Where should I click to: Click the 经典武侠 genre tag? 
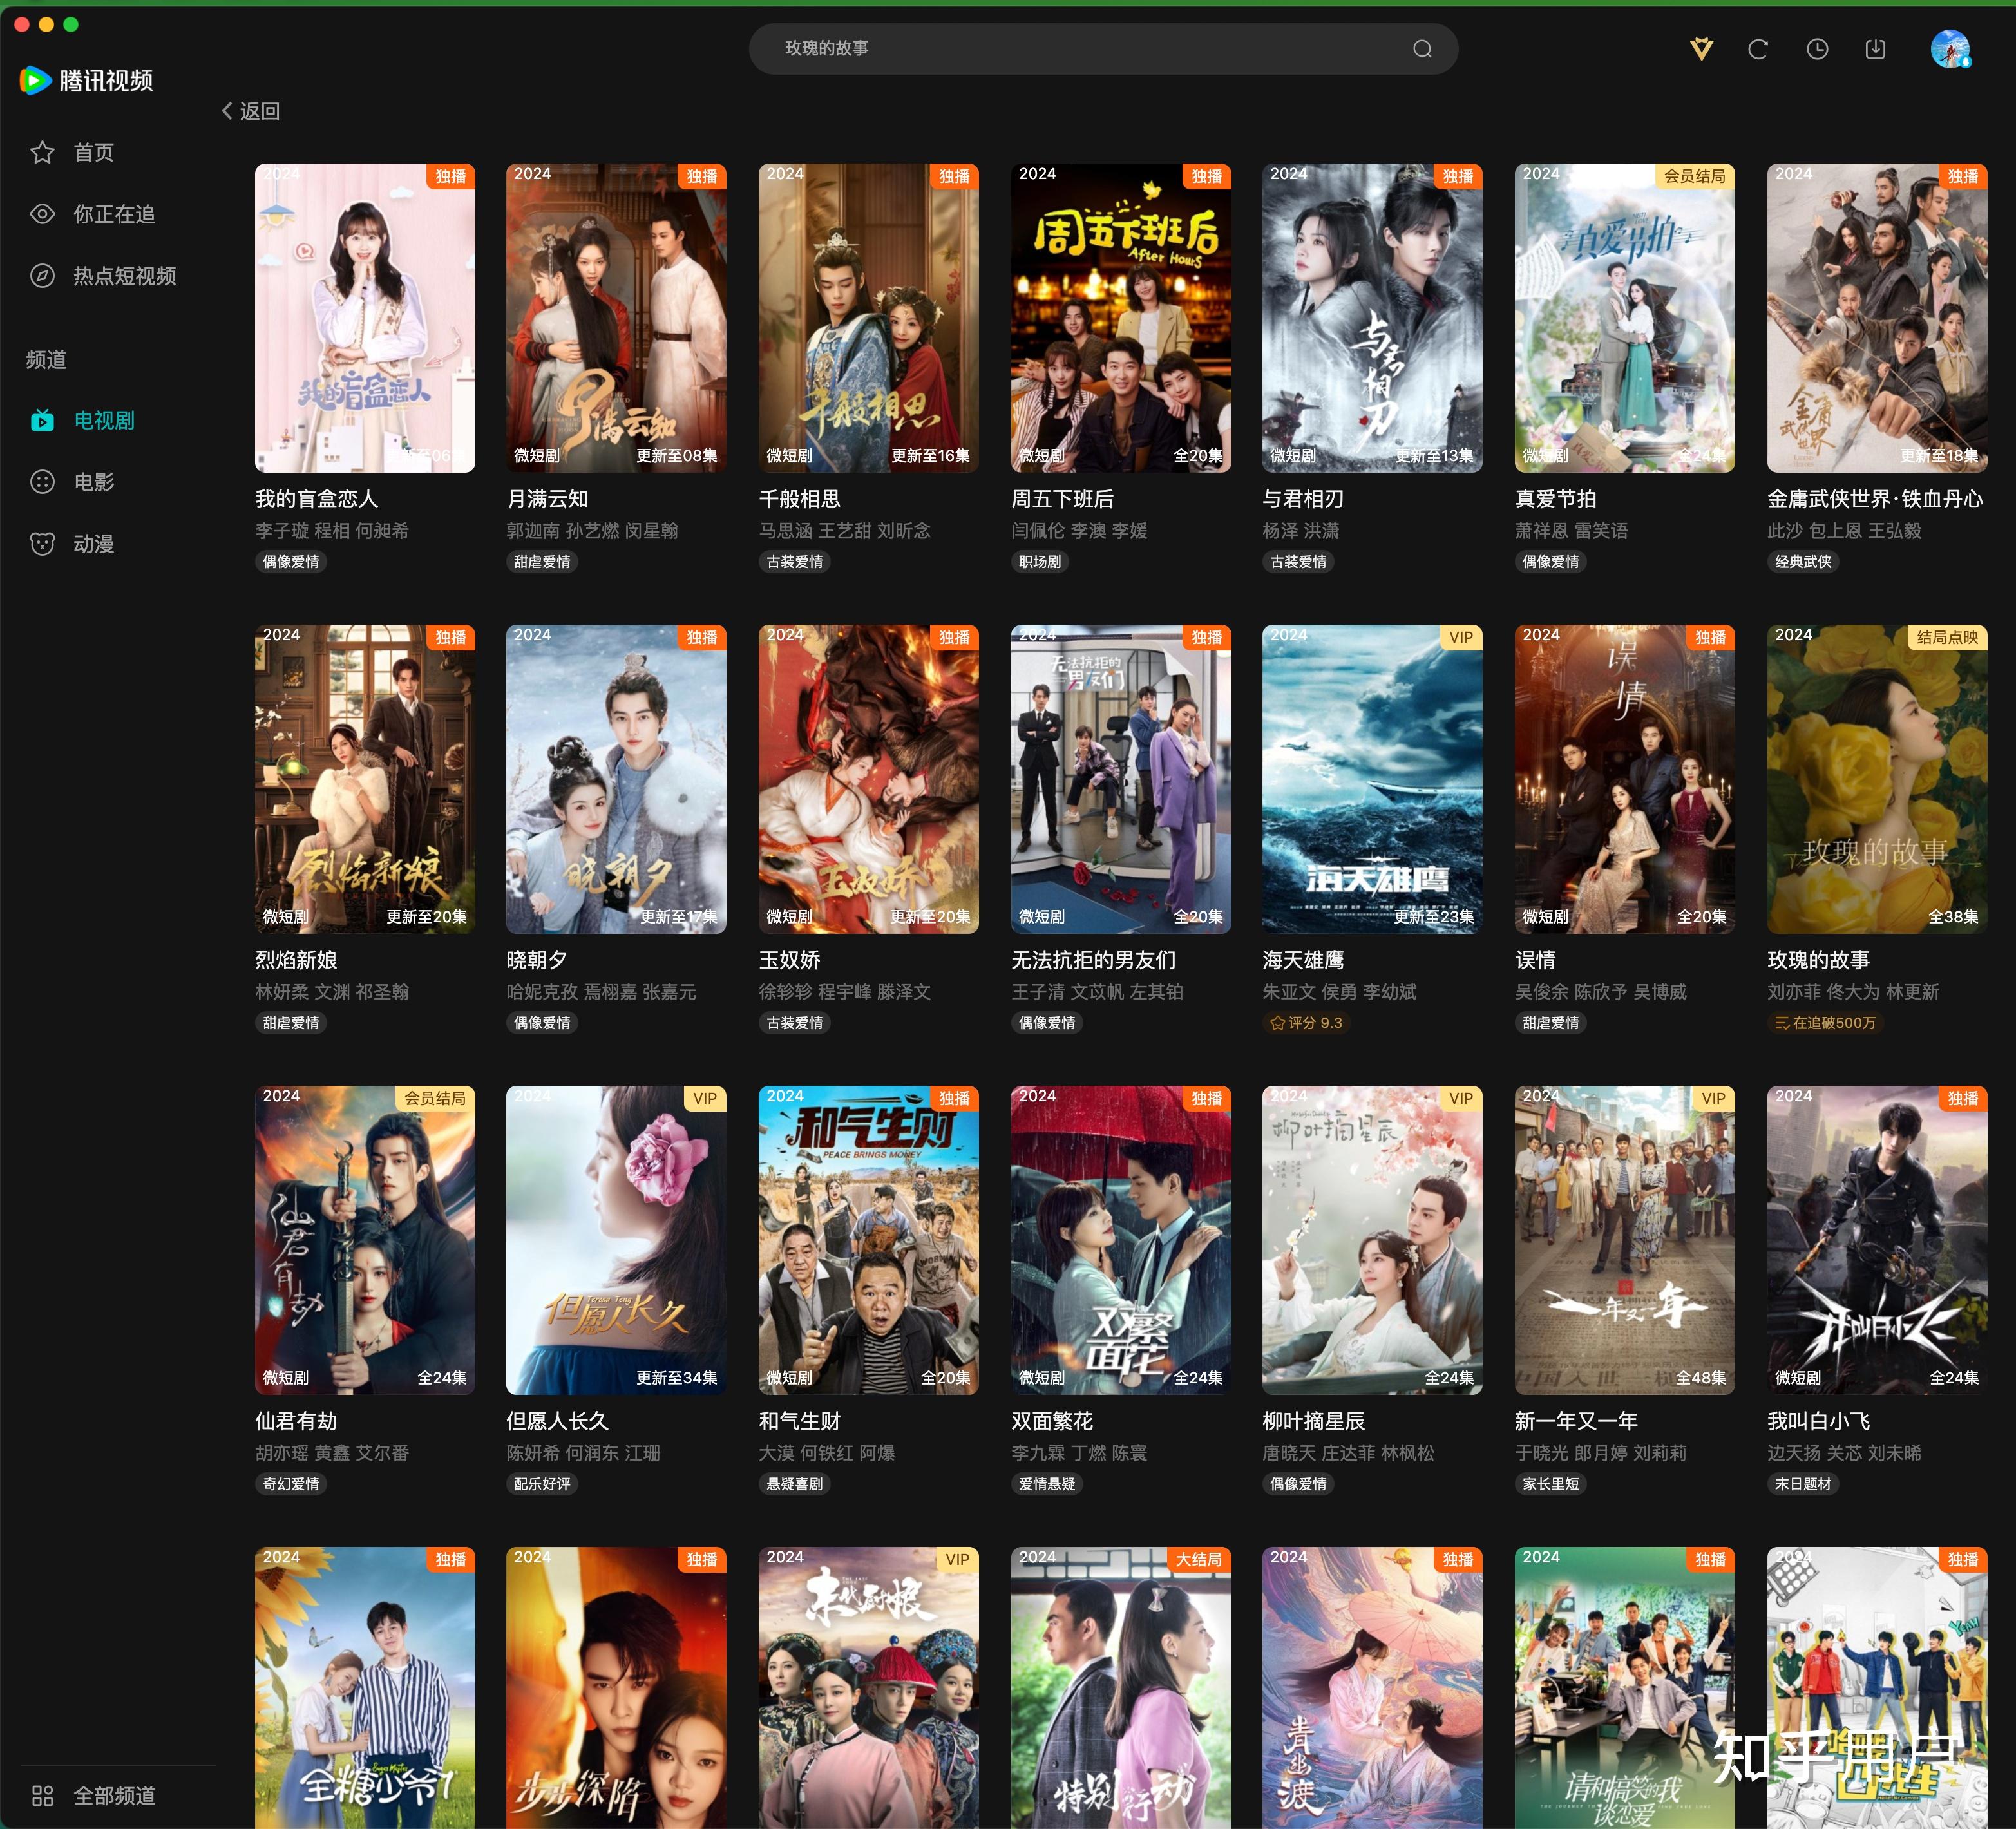click(x=1803, y=562)
